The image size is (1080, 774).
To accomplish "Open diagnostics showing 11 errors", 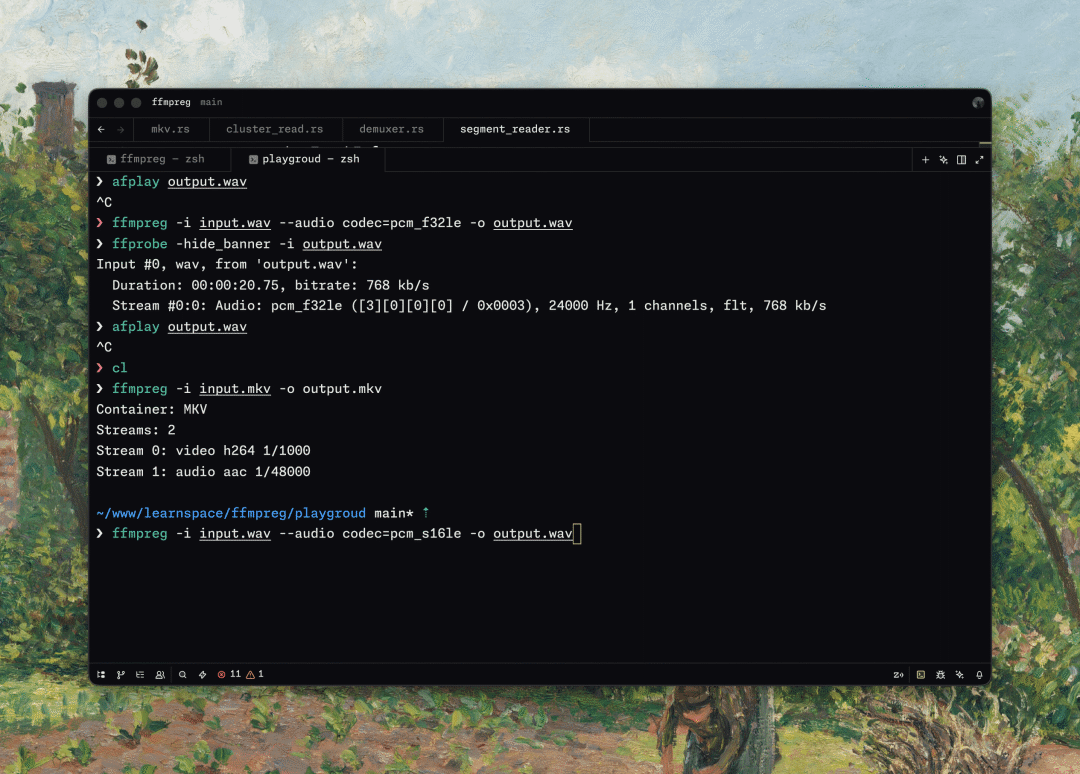I will click(229, 674).
